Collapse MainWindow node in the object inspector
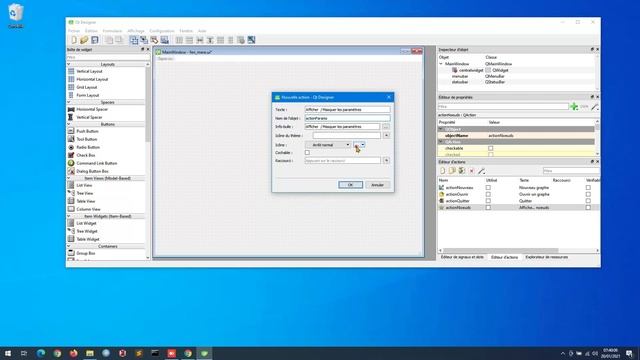This screenshot has height=360, width=640. (441, 64)
